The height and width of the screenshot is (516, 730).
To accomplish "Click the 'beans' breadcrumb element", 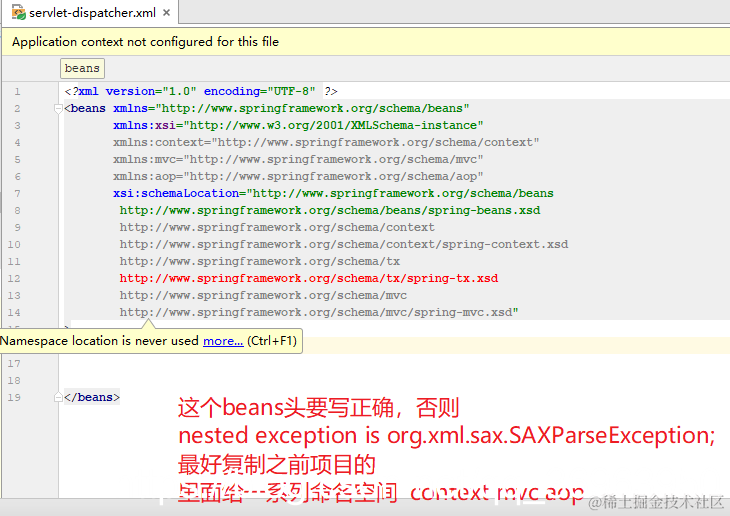I will pyautogui.click(x=82, y=68).
